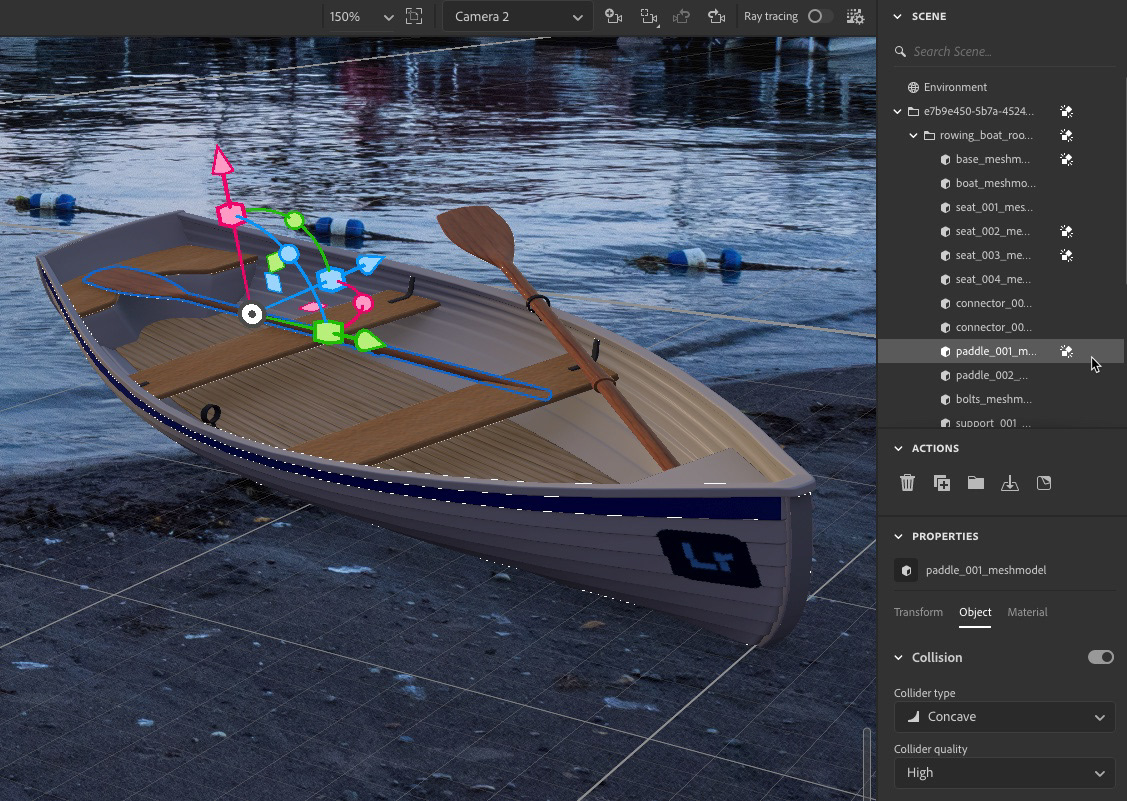Open the Camera 2 dropdown
Viewport: 1127px width, 801px height.
point(518,17)
